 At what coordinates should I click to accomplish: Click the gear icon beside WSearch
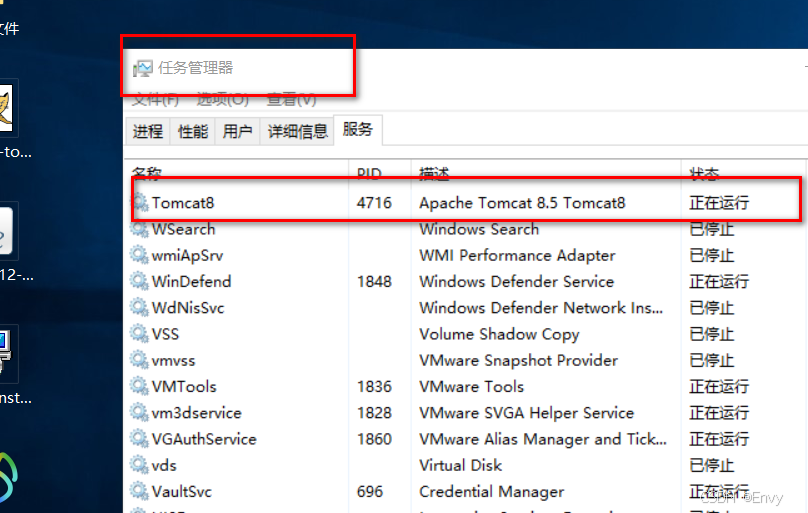[x=140, y=228]
